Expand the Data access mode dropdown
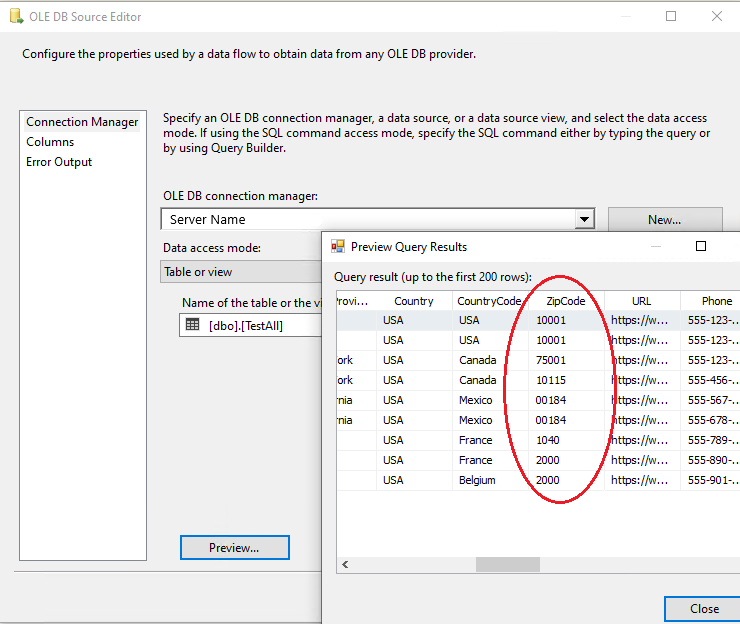 click(x=240, y=272)
